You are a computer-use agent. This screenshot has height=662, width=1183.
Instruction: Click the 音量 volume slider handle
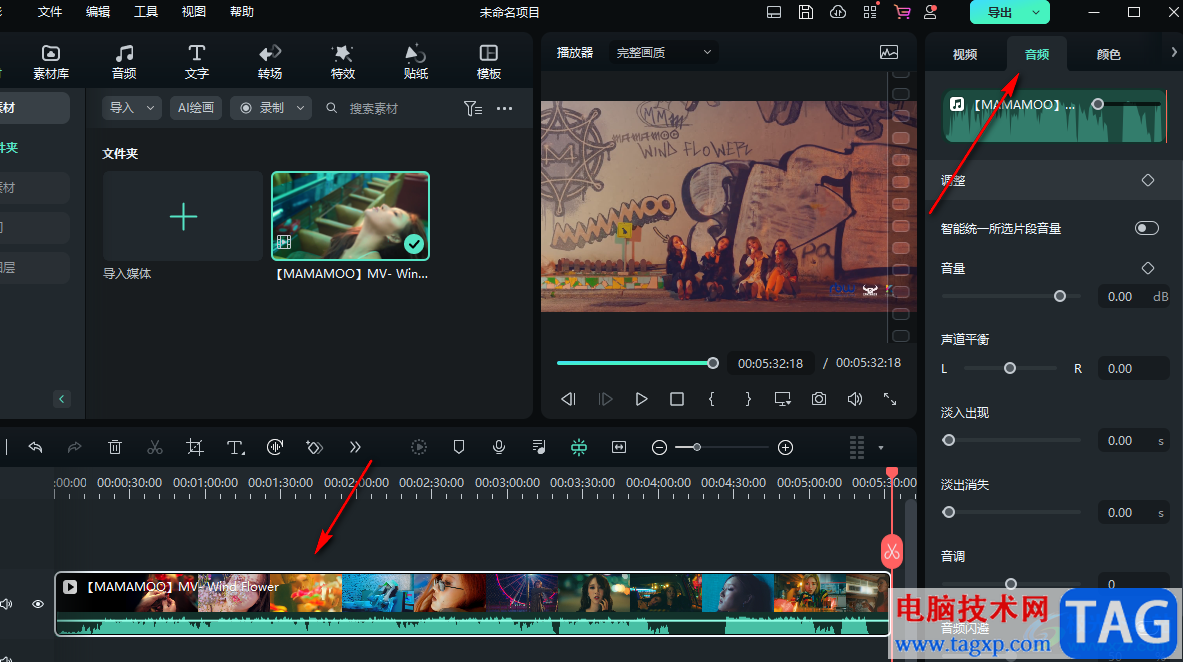1060,296
